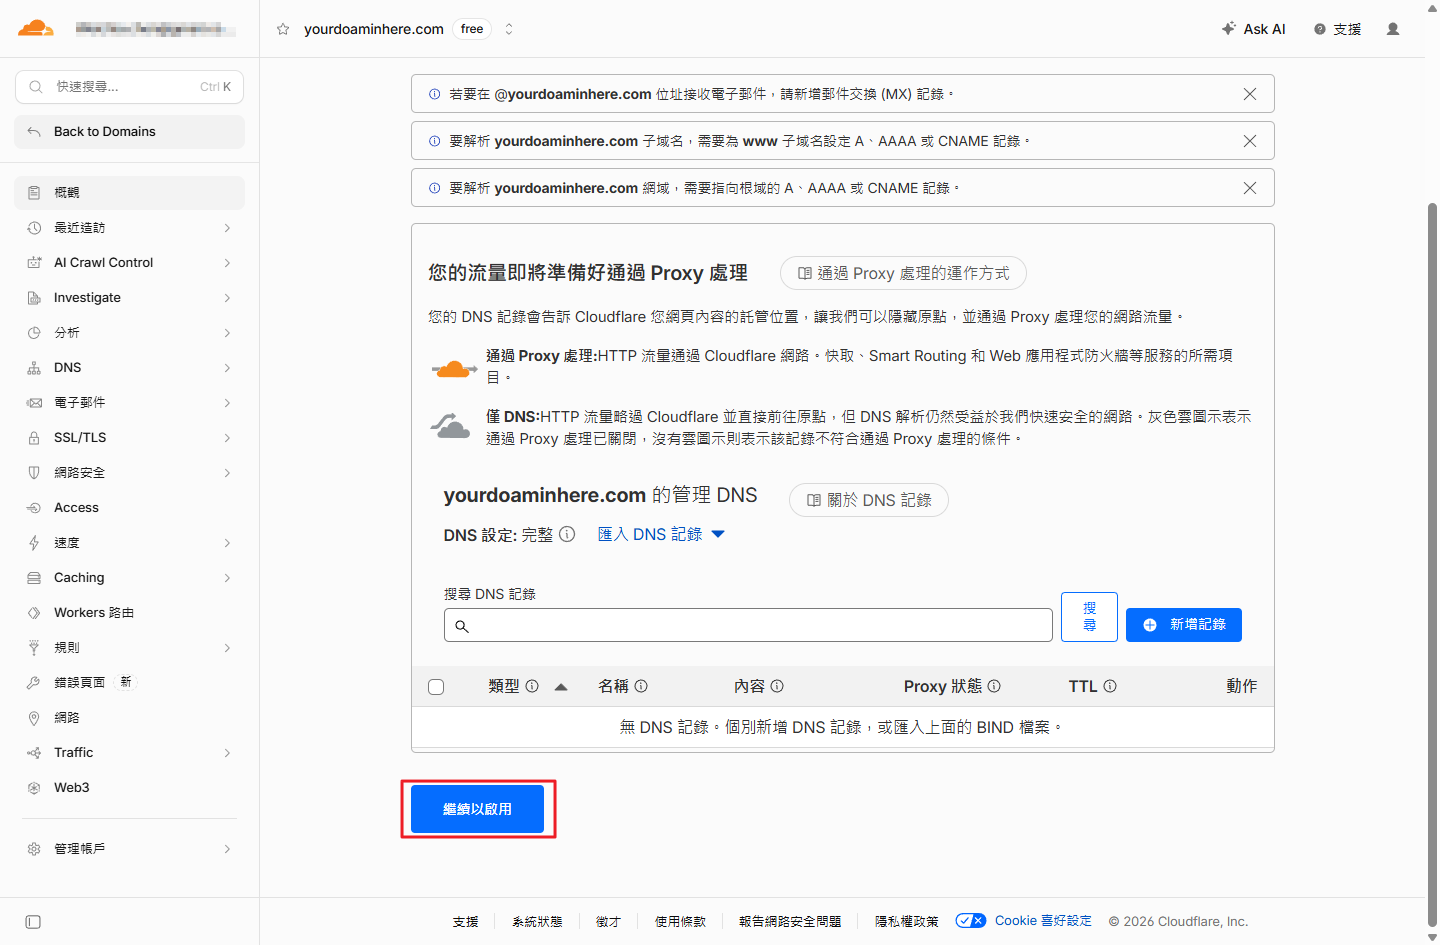
Task: Click the Traffic sidebar icon
Action: 34,753
